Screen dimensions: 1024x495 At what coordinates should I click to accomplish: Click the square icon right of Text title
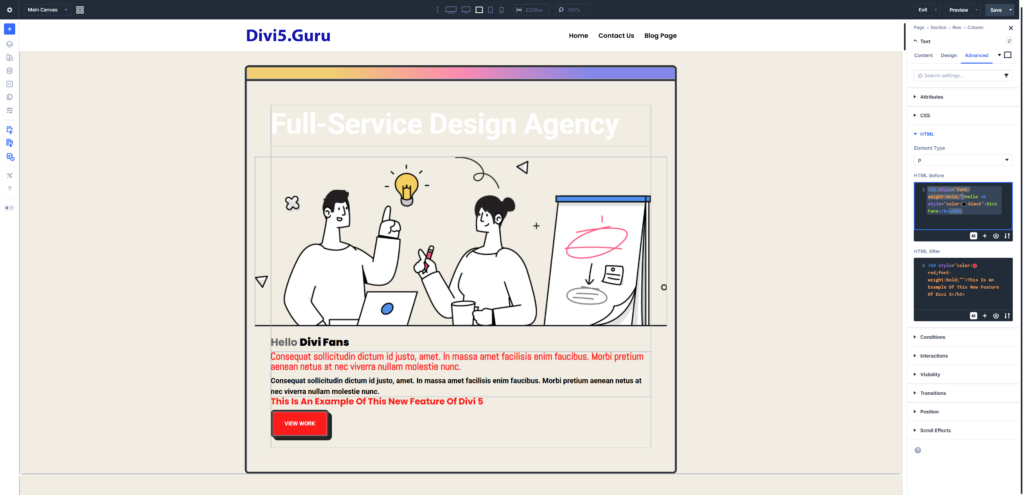pos(1009,41)
